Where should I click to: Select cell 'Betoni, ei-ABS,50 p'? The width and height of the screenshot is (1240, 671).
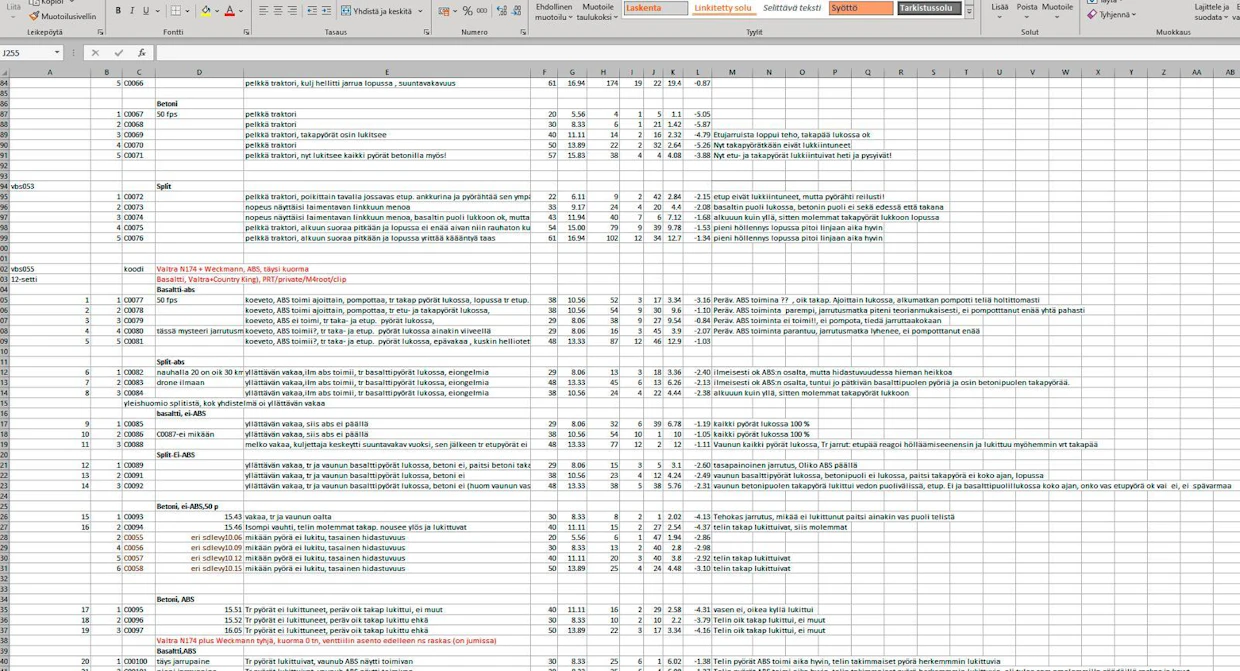pos(199,506)
